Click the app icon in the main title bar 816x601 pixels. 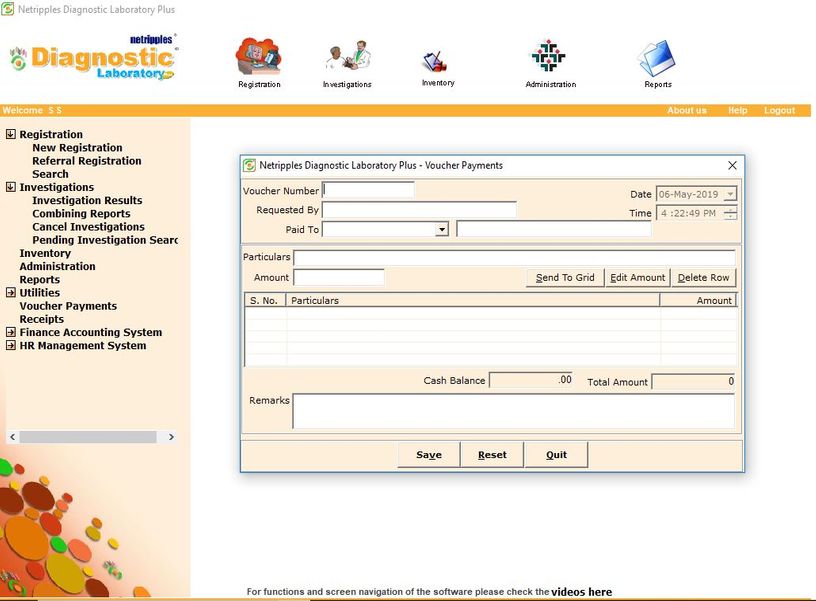click(x=7, y=9)
